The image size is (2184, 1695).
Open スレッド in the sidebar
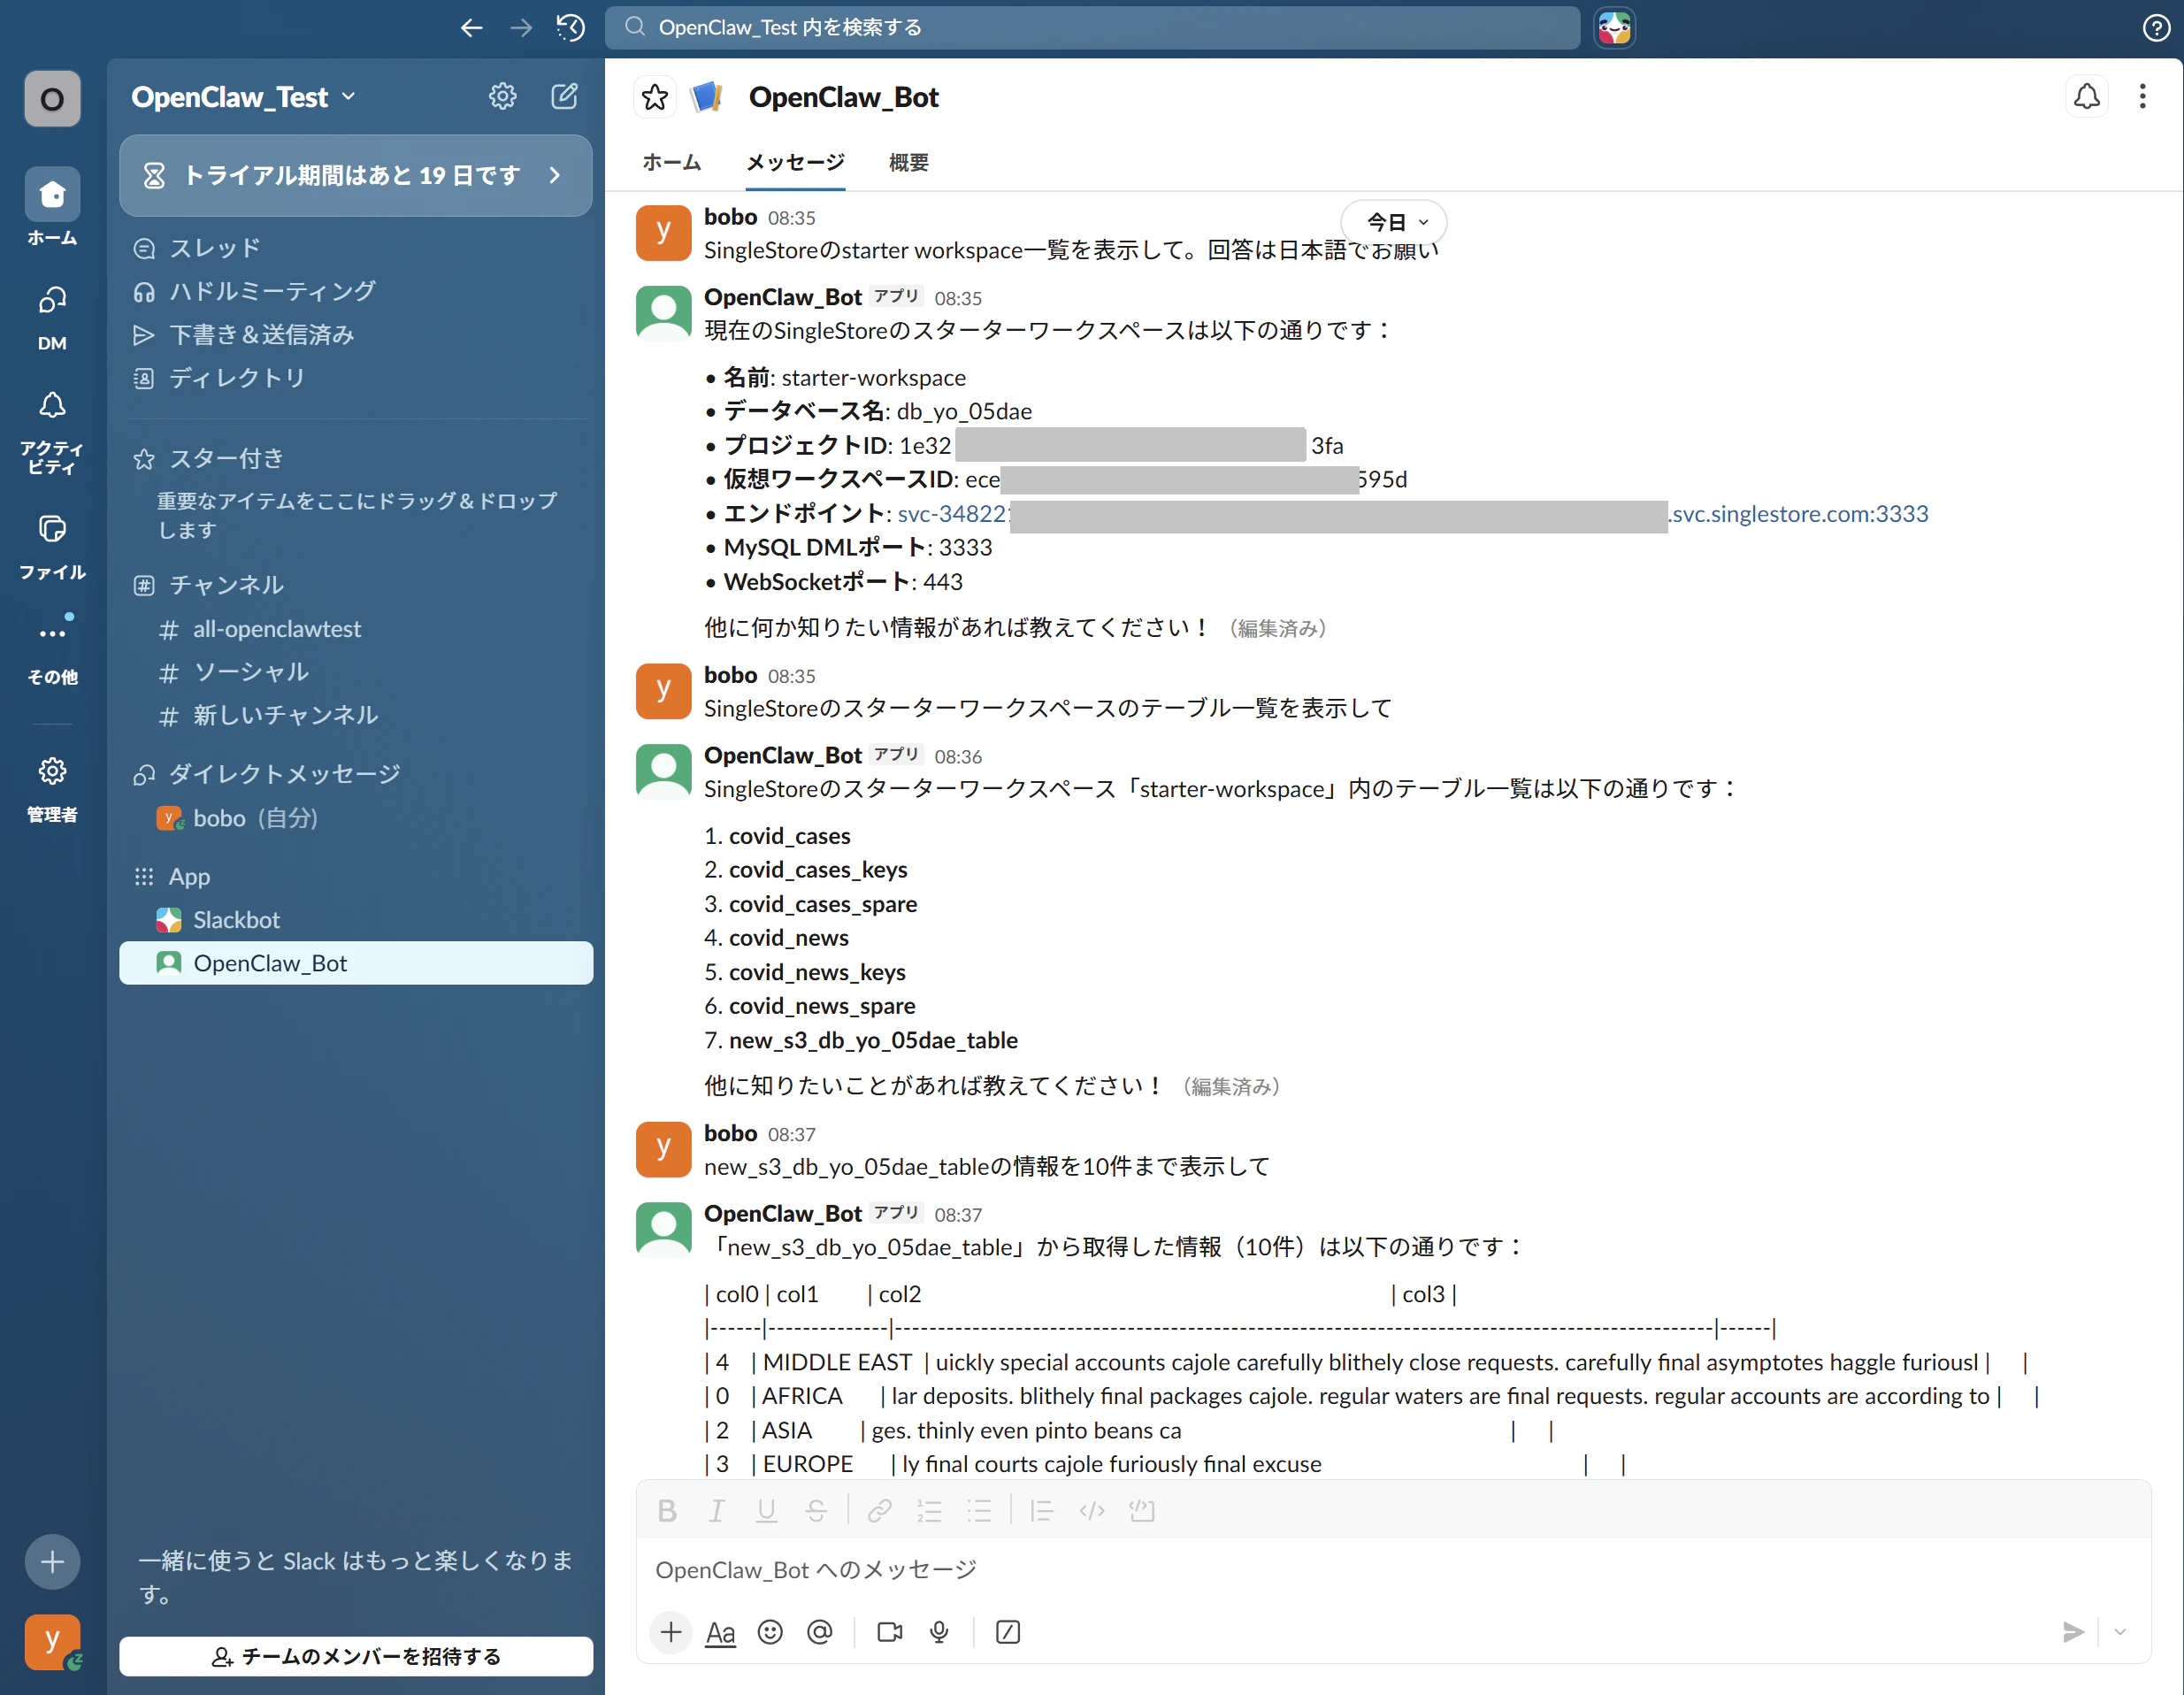(356, 248)
